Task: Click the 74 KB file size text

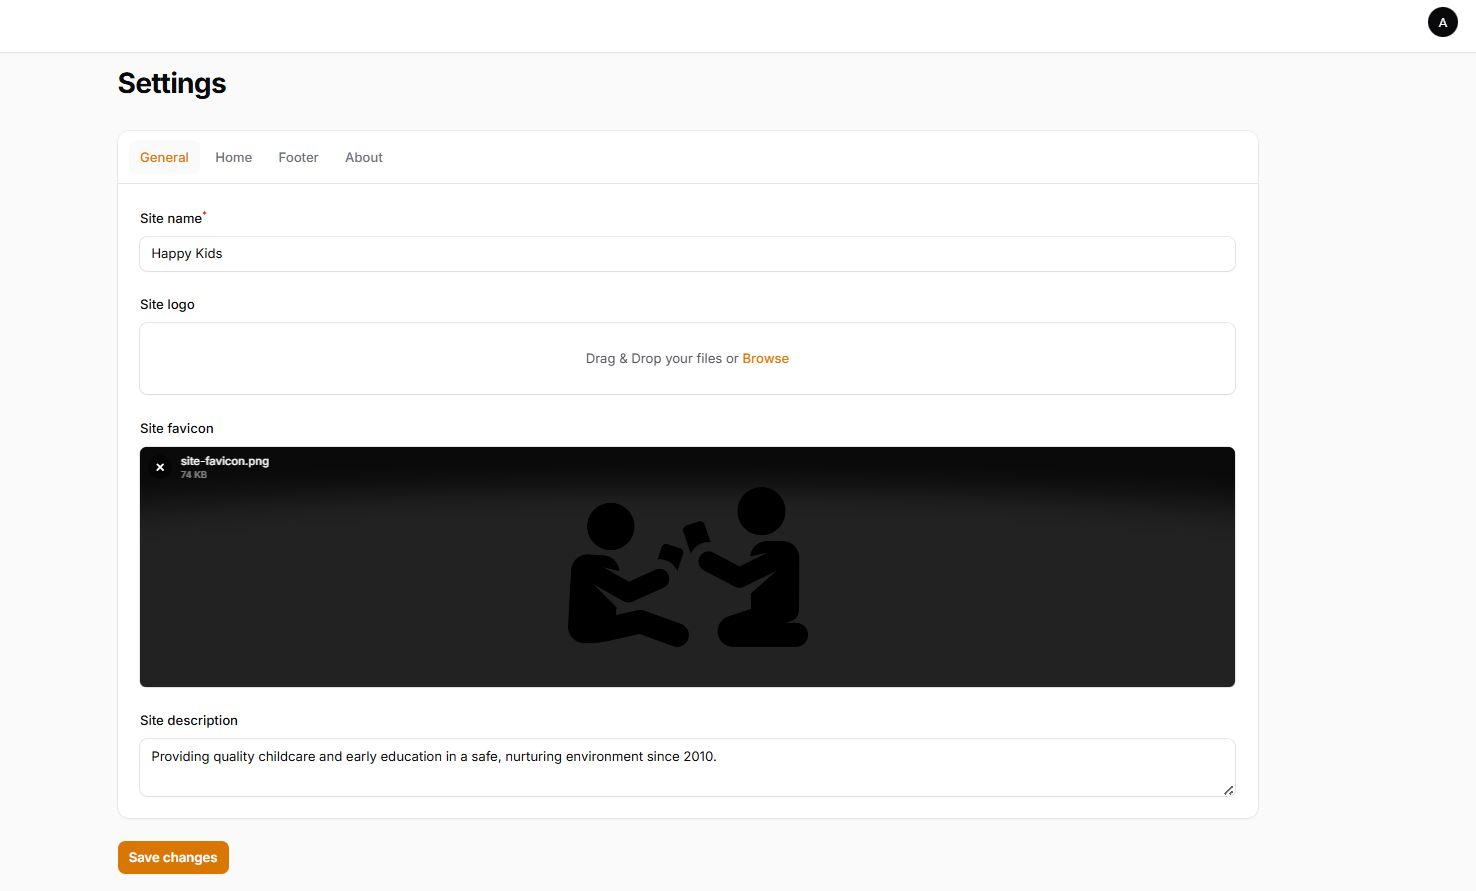Action: 194,475
